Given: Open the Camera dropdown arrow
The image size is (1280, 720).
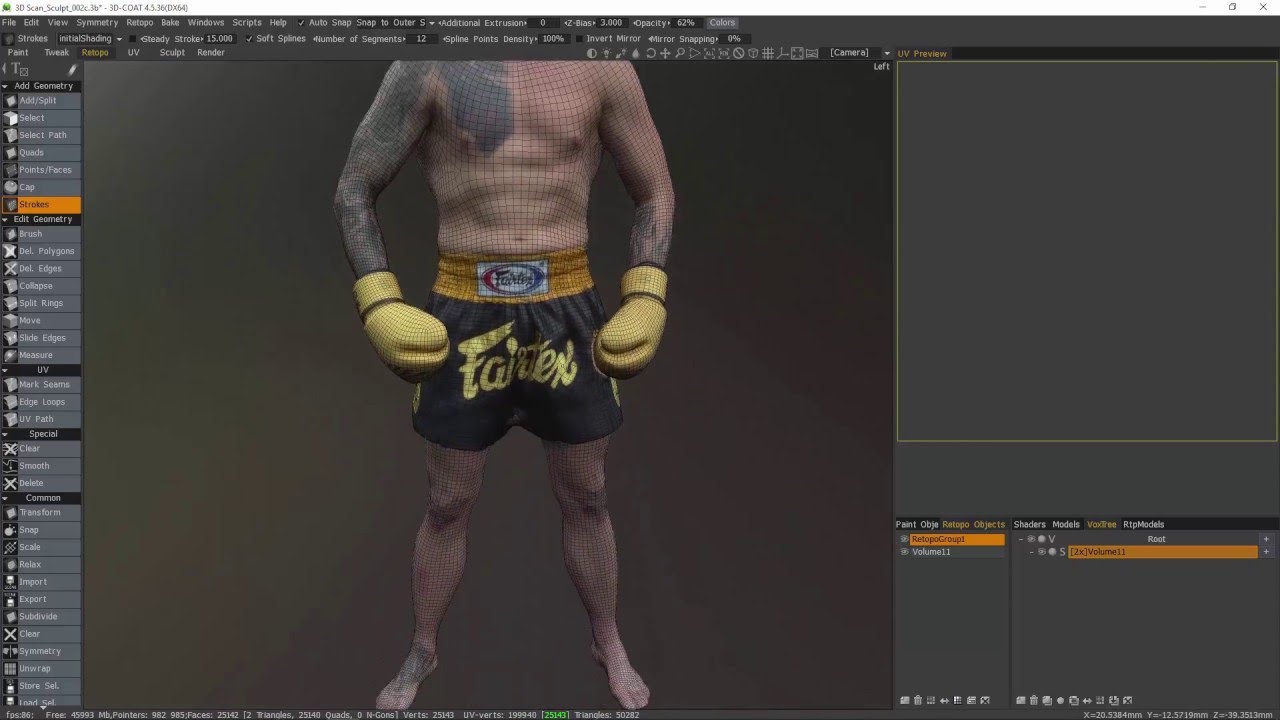Looking at the screenshot, I should pos(887,53).
